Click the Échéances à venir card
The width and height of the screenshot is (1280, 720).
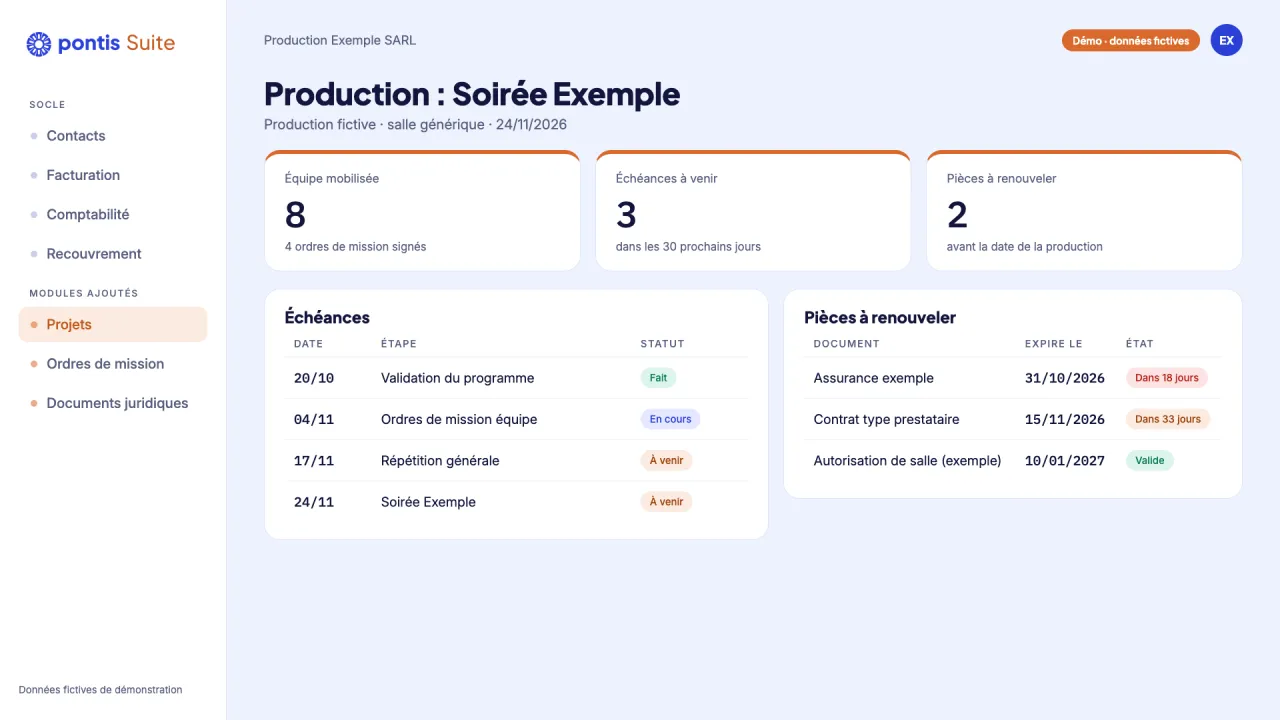753,210
